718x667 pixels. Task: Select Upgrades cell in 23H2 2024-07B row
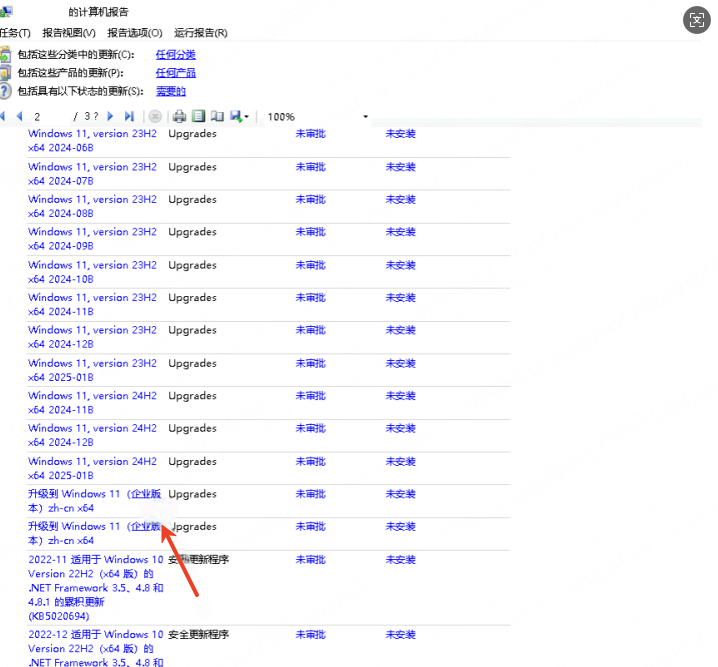(192, 167)
